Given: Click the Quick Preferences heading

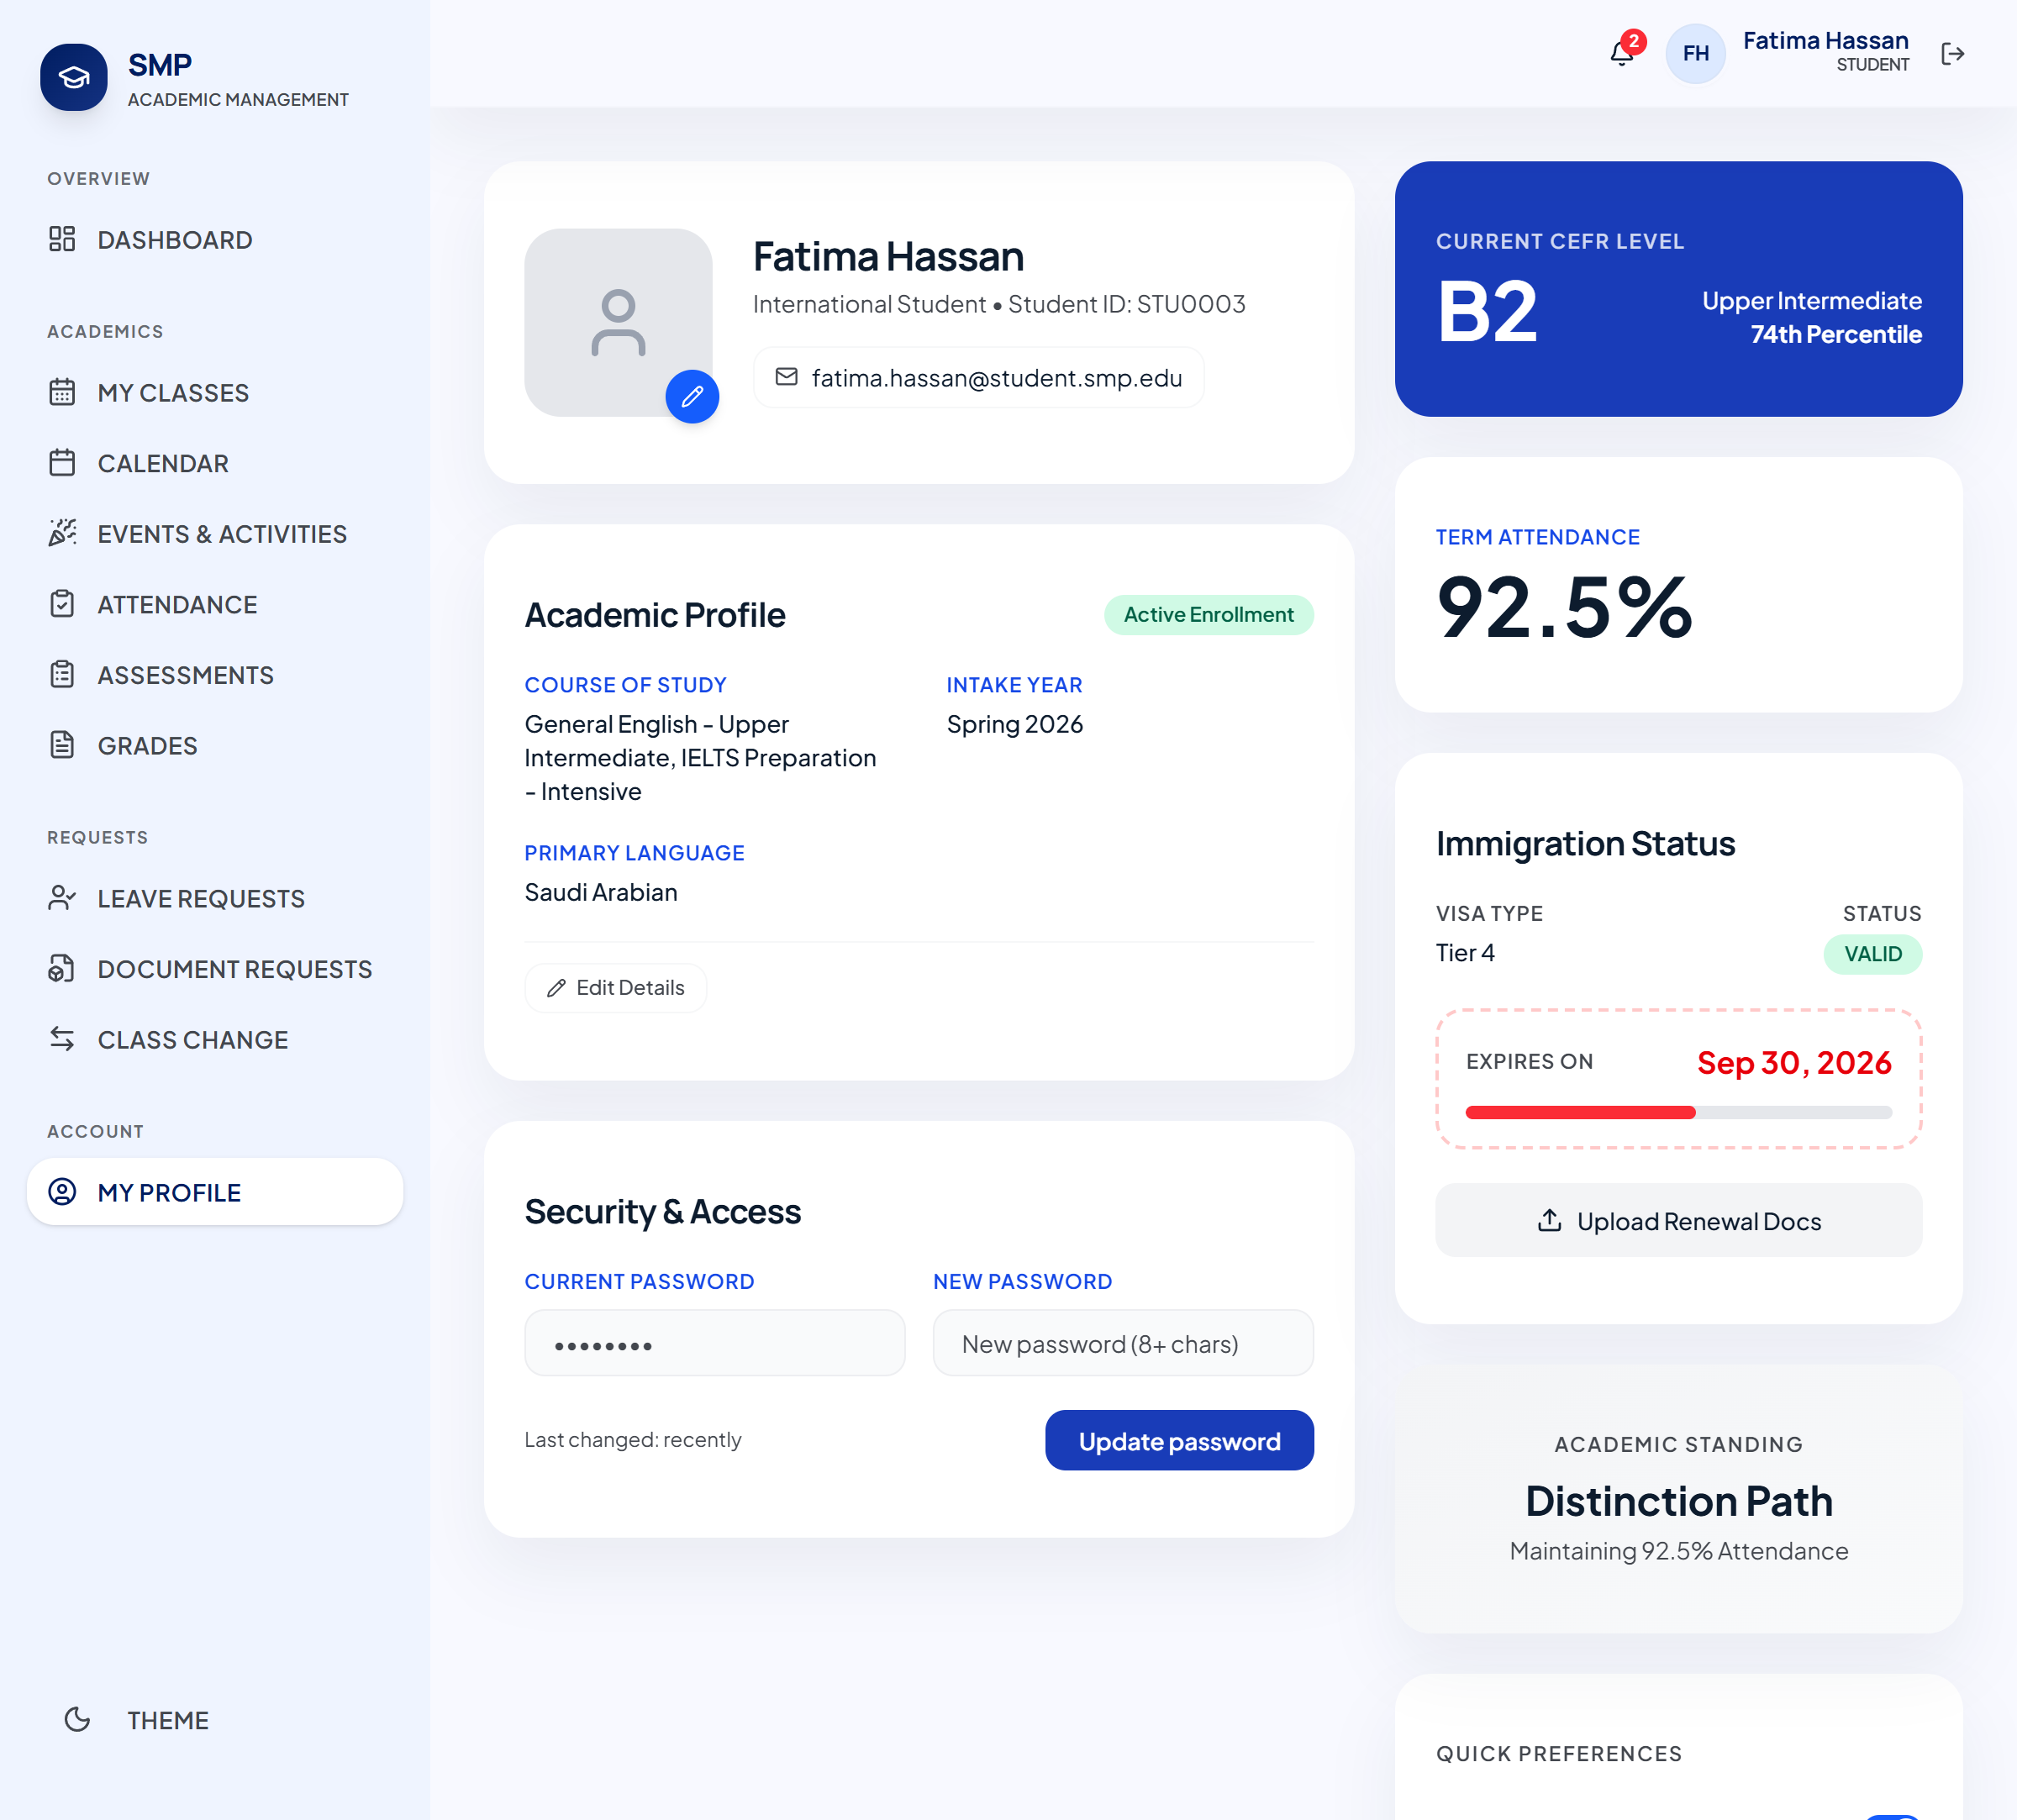Looking at the screenshot, I should 1559,1753.
